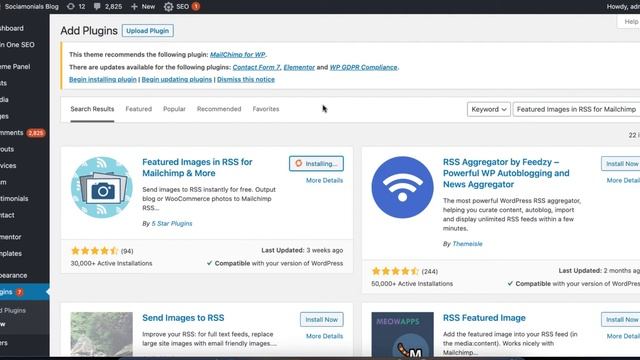Install the Send Images to RSS plugin
The width and height of the screenshot is (640, 360).
(322, 320)
